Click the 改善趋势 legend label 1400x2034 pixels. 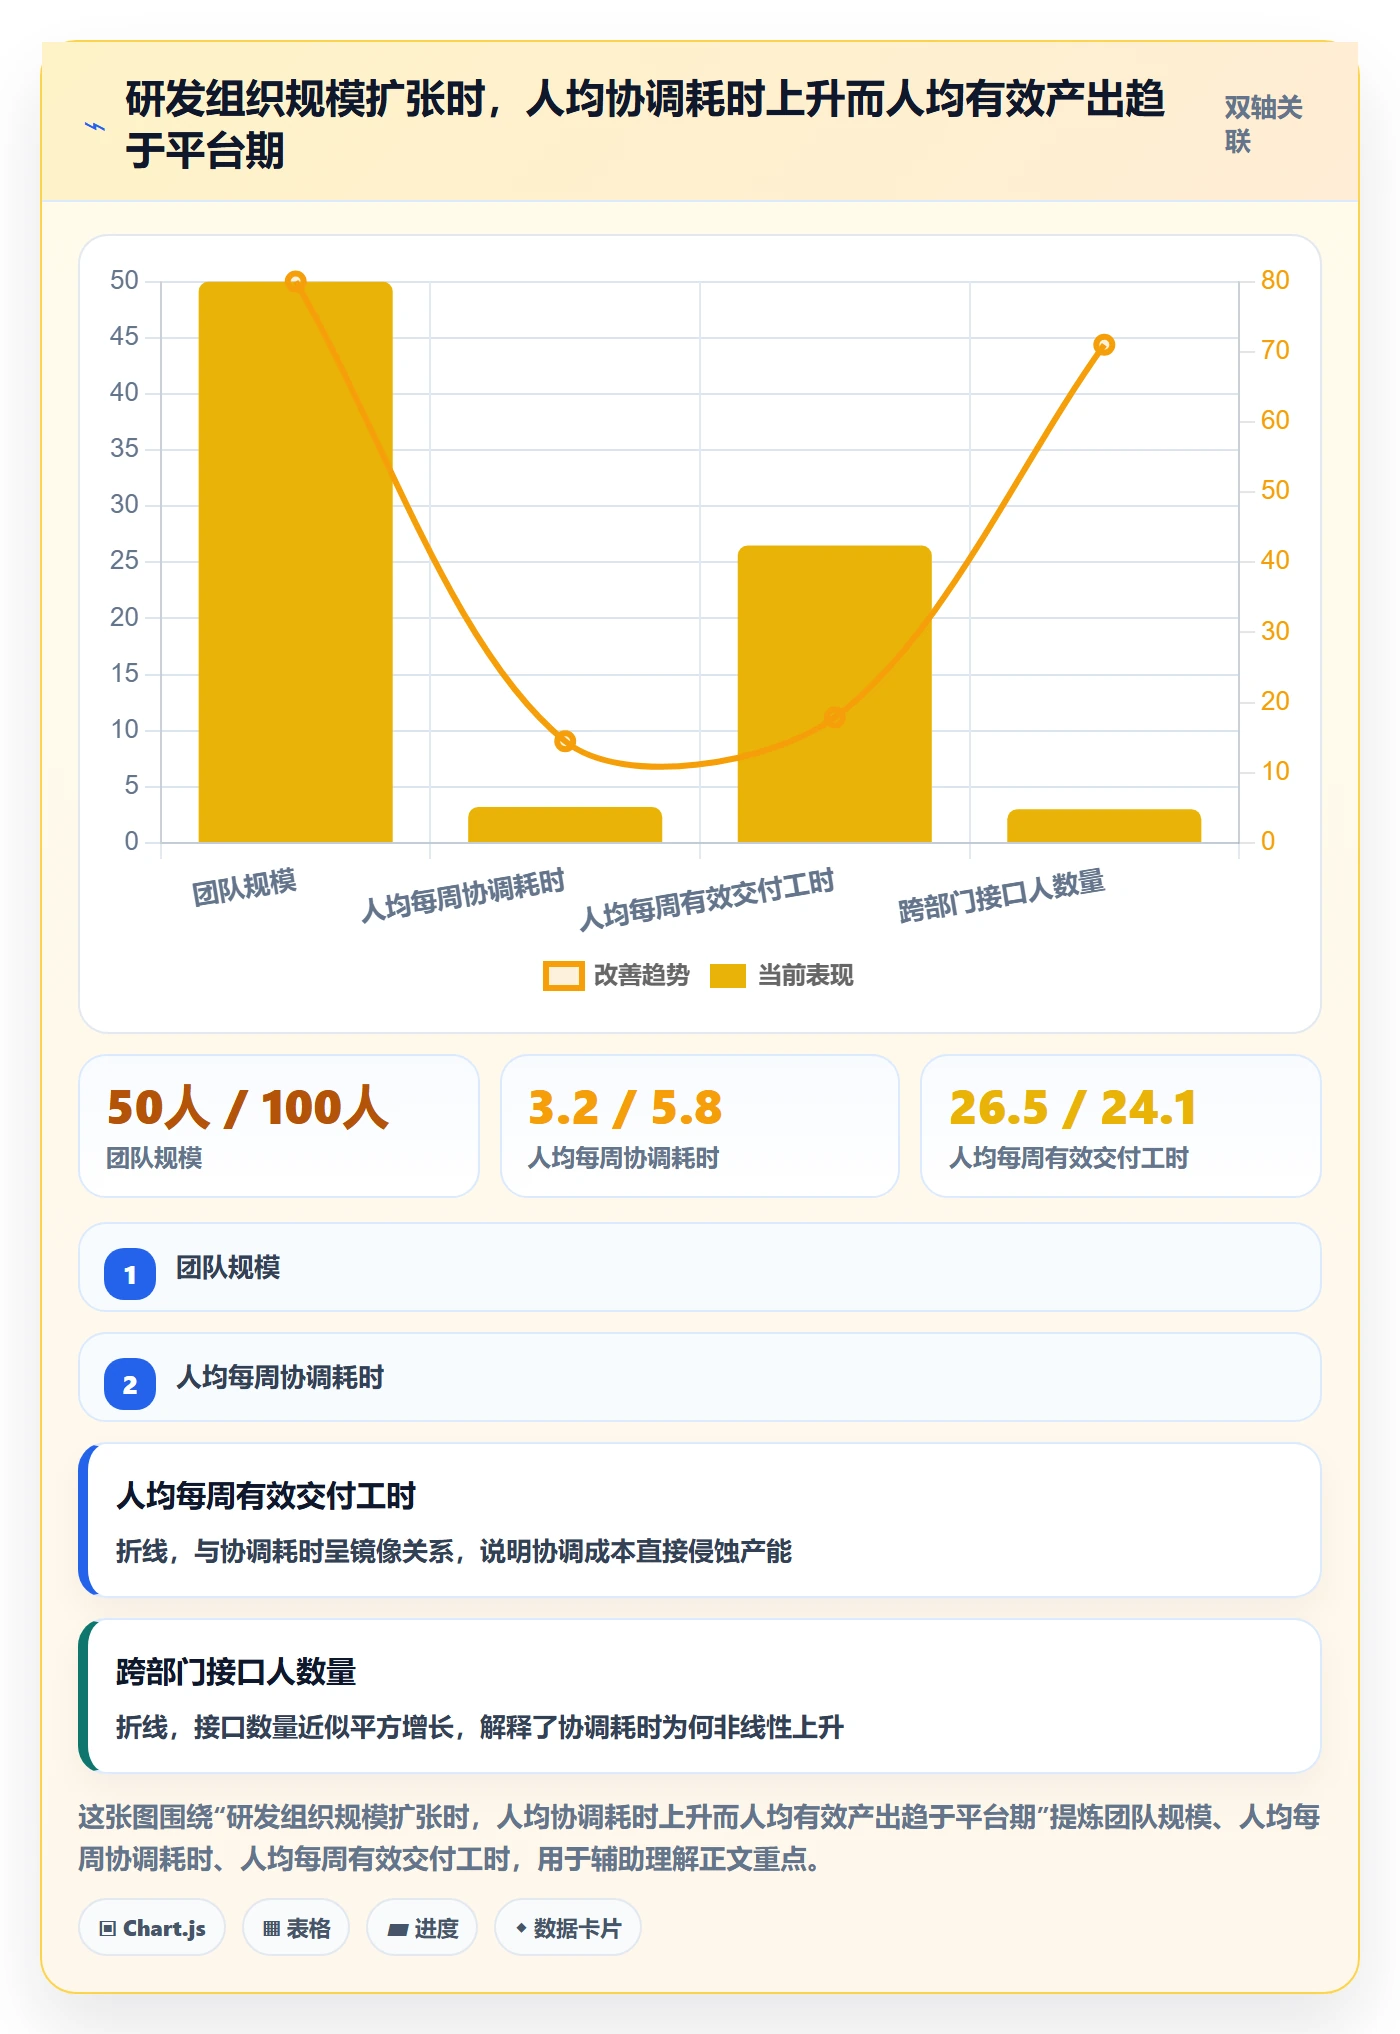point(641,975)
